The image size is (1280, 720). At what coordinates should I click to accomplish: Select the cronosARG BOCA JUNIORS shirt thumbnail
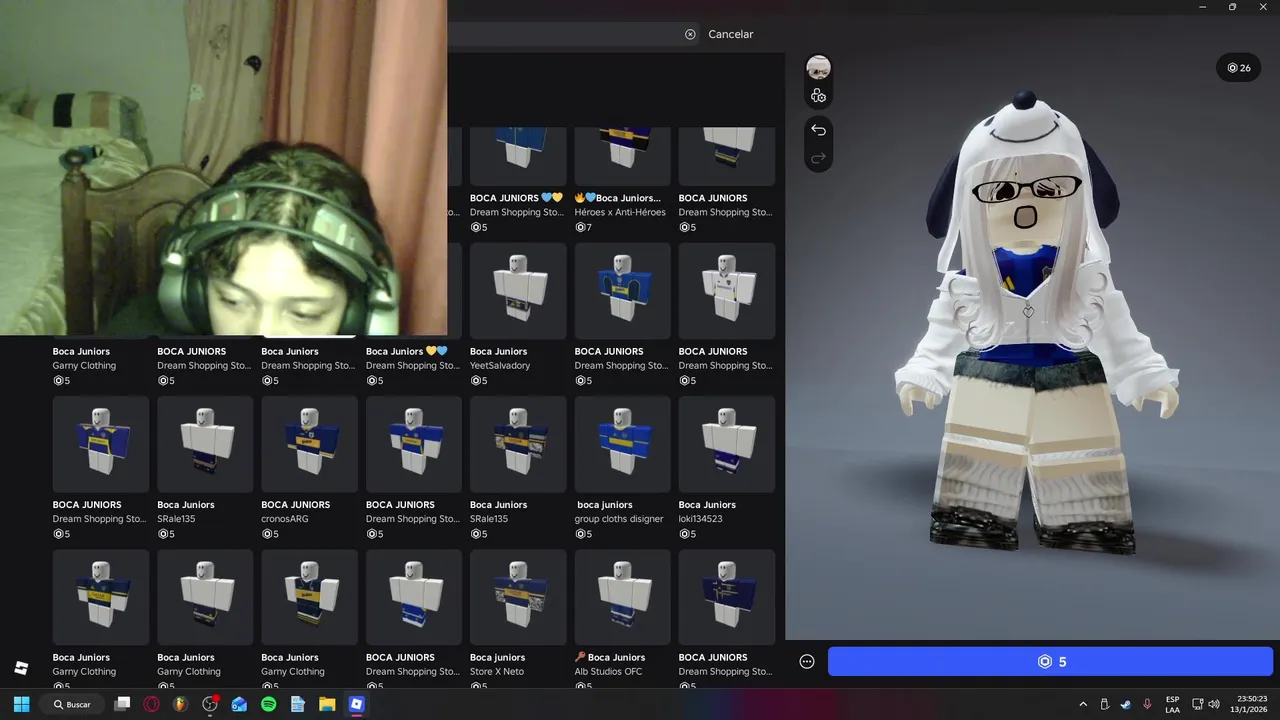[x=309, y=444]
